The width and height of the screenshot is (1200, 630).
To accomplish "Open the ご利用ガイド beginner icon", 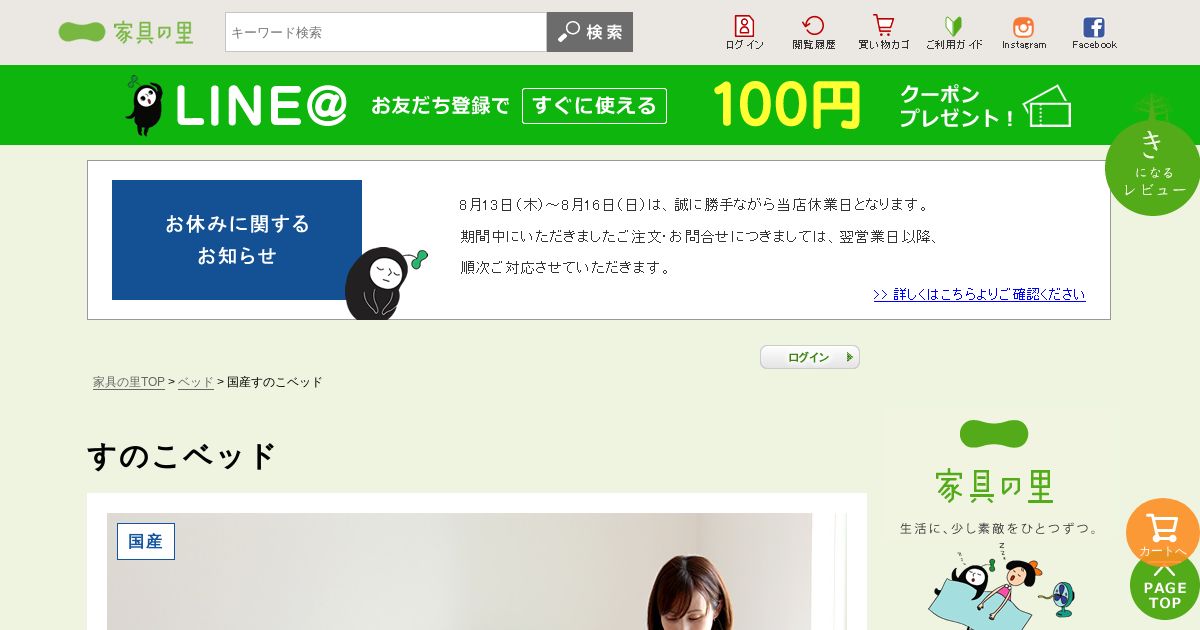I will pyautogui.click(x=954, y=32).
